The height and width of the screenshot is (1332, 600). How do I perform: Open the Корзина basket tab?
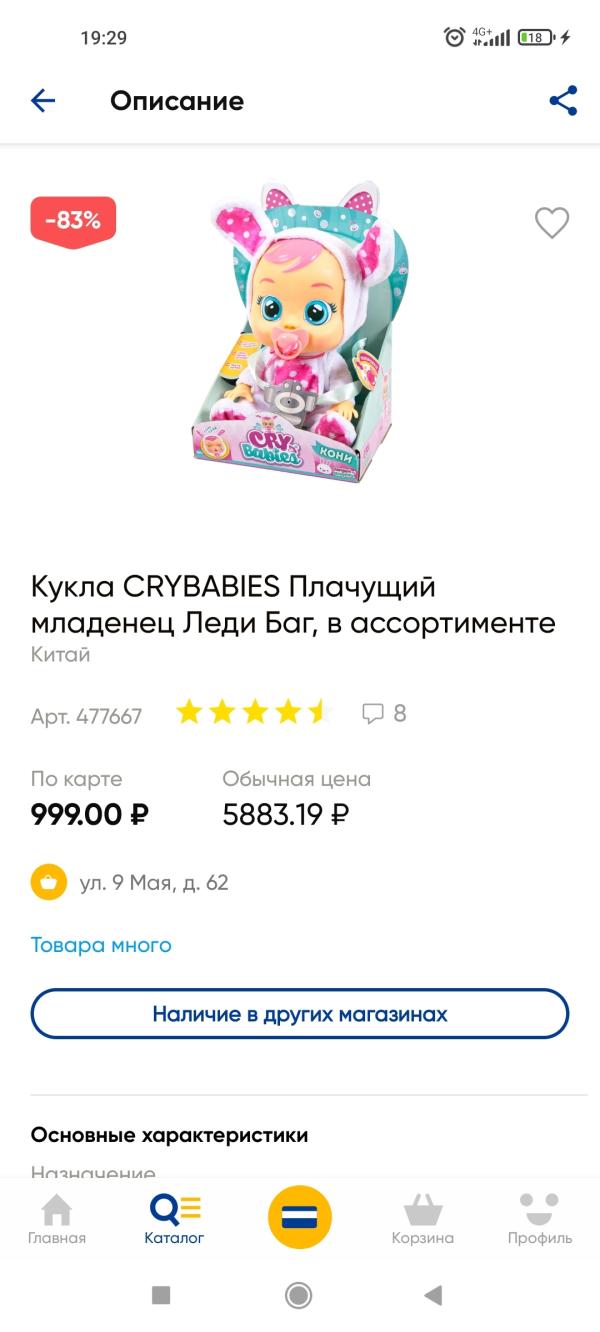[x=423, y=1220]
